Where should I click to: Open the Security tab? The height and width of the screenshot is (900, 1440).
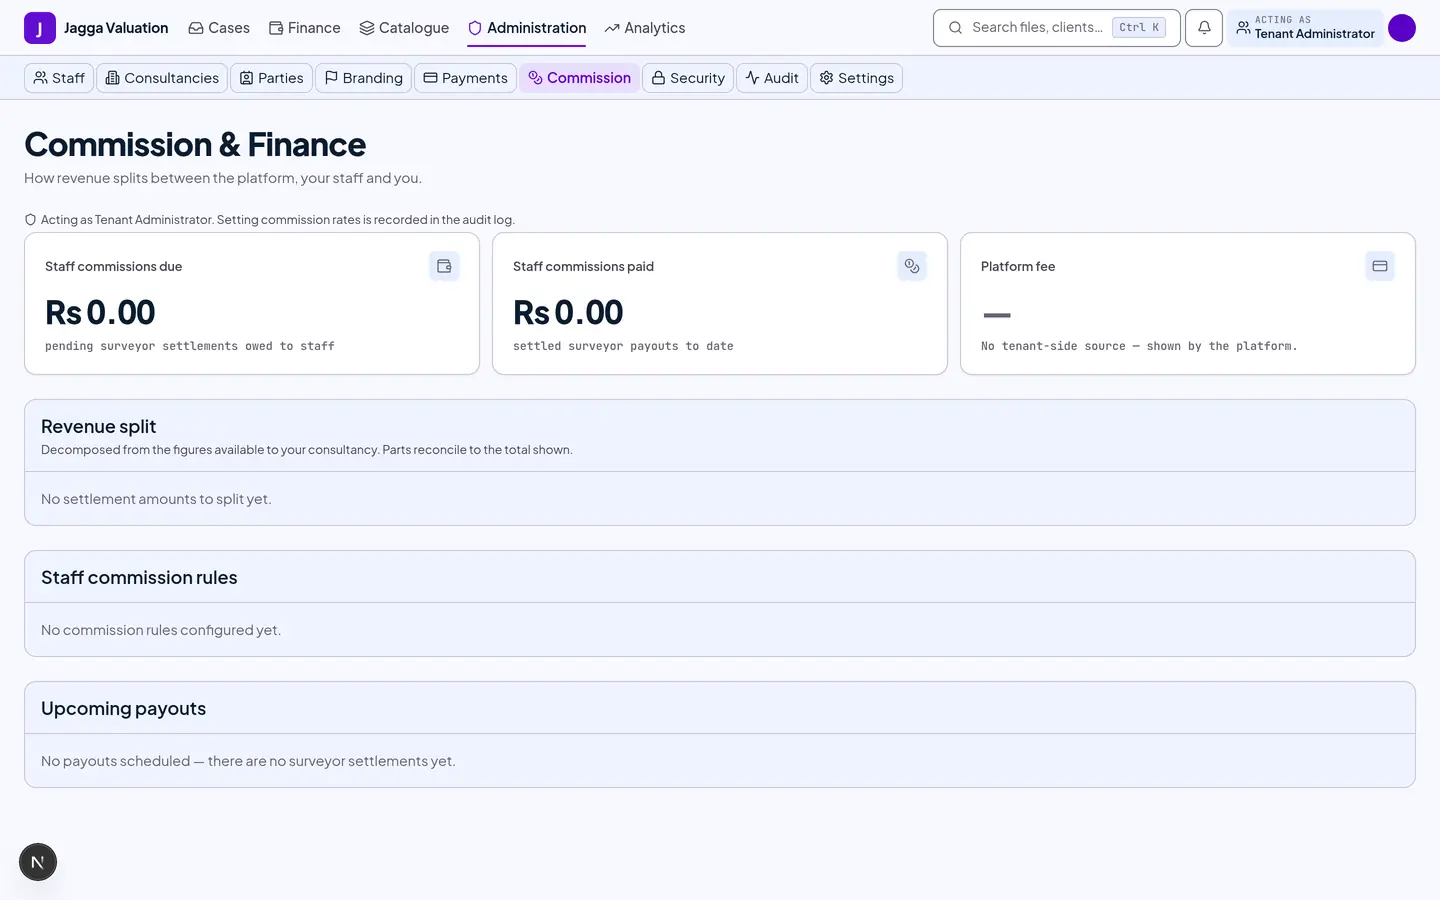tap(688, 78)
